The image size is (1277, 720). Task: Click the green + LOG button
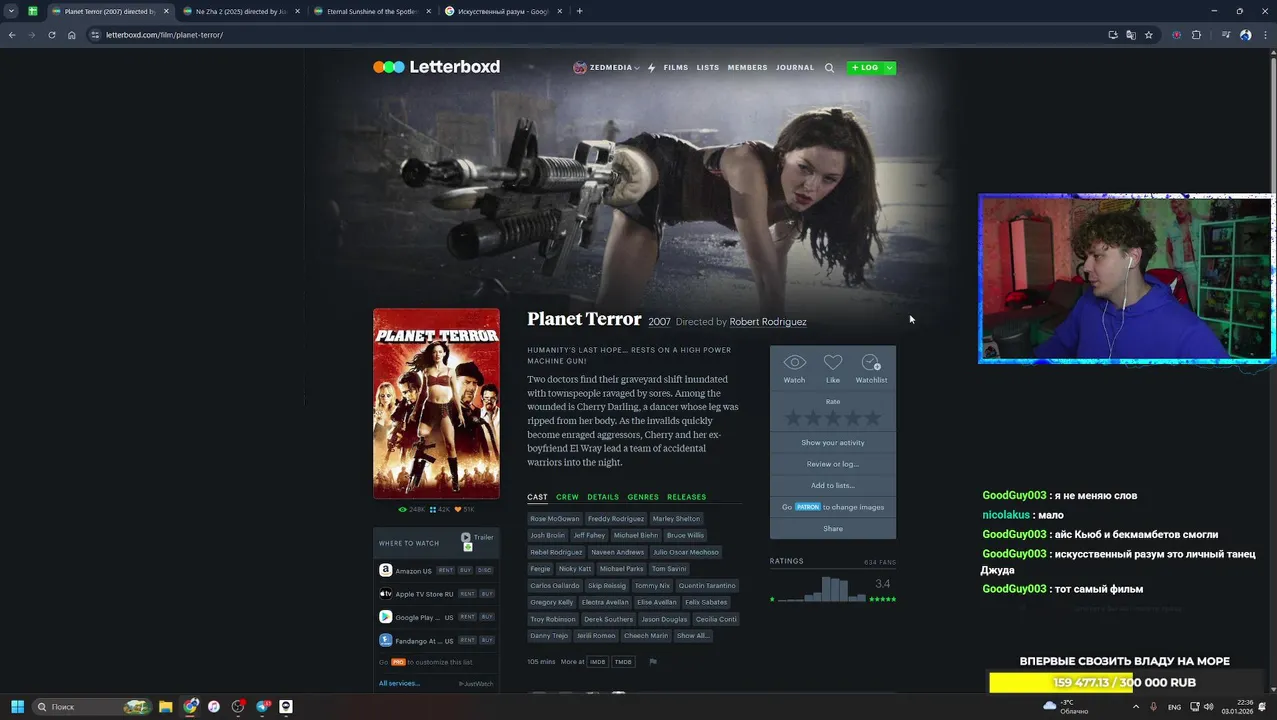click(x=864, y=68)
